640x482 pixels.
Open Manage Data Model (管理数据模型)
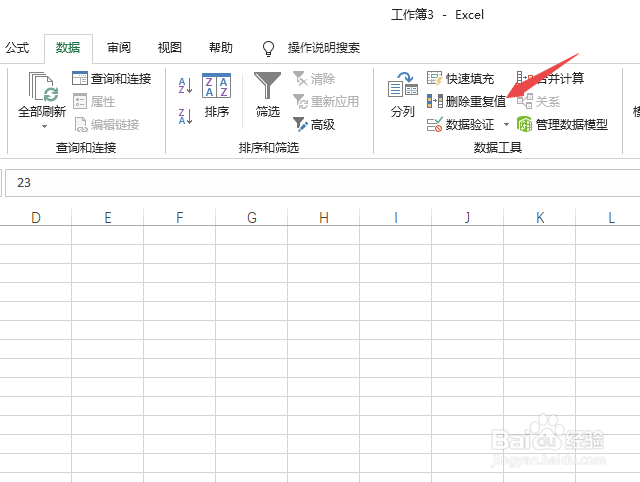click(x=562, y=124)
